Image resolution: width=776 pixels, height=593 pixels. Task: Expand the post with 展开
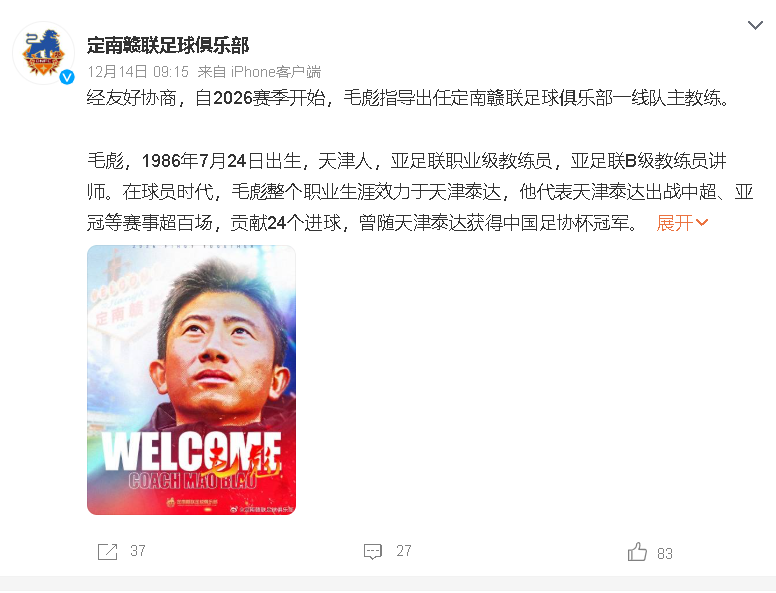coord(675,223)
